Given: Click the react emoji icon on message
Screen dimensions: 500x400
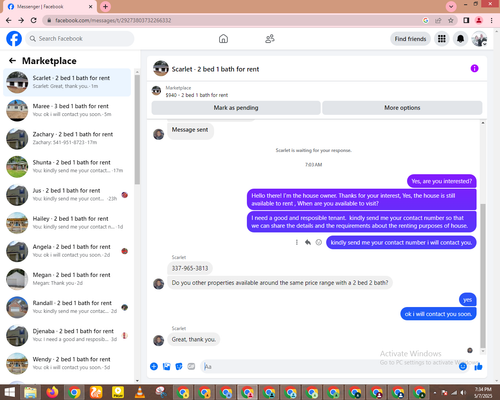Looking at the screenshot, I should 319,242.
